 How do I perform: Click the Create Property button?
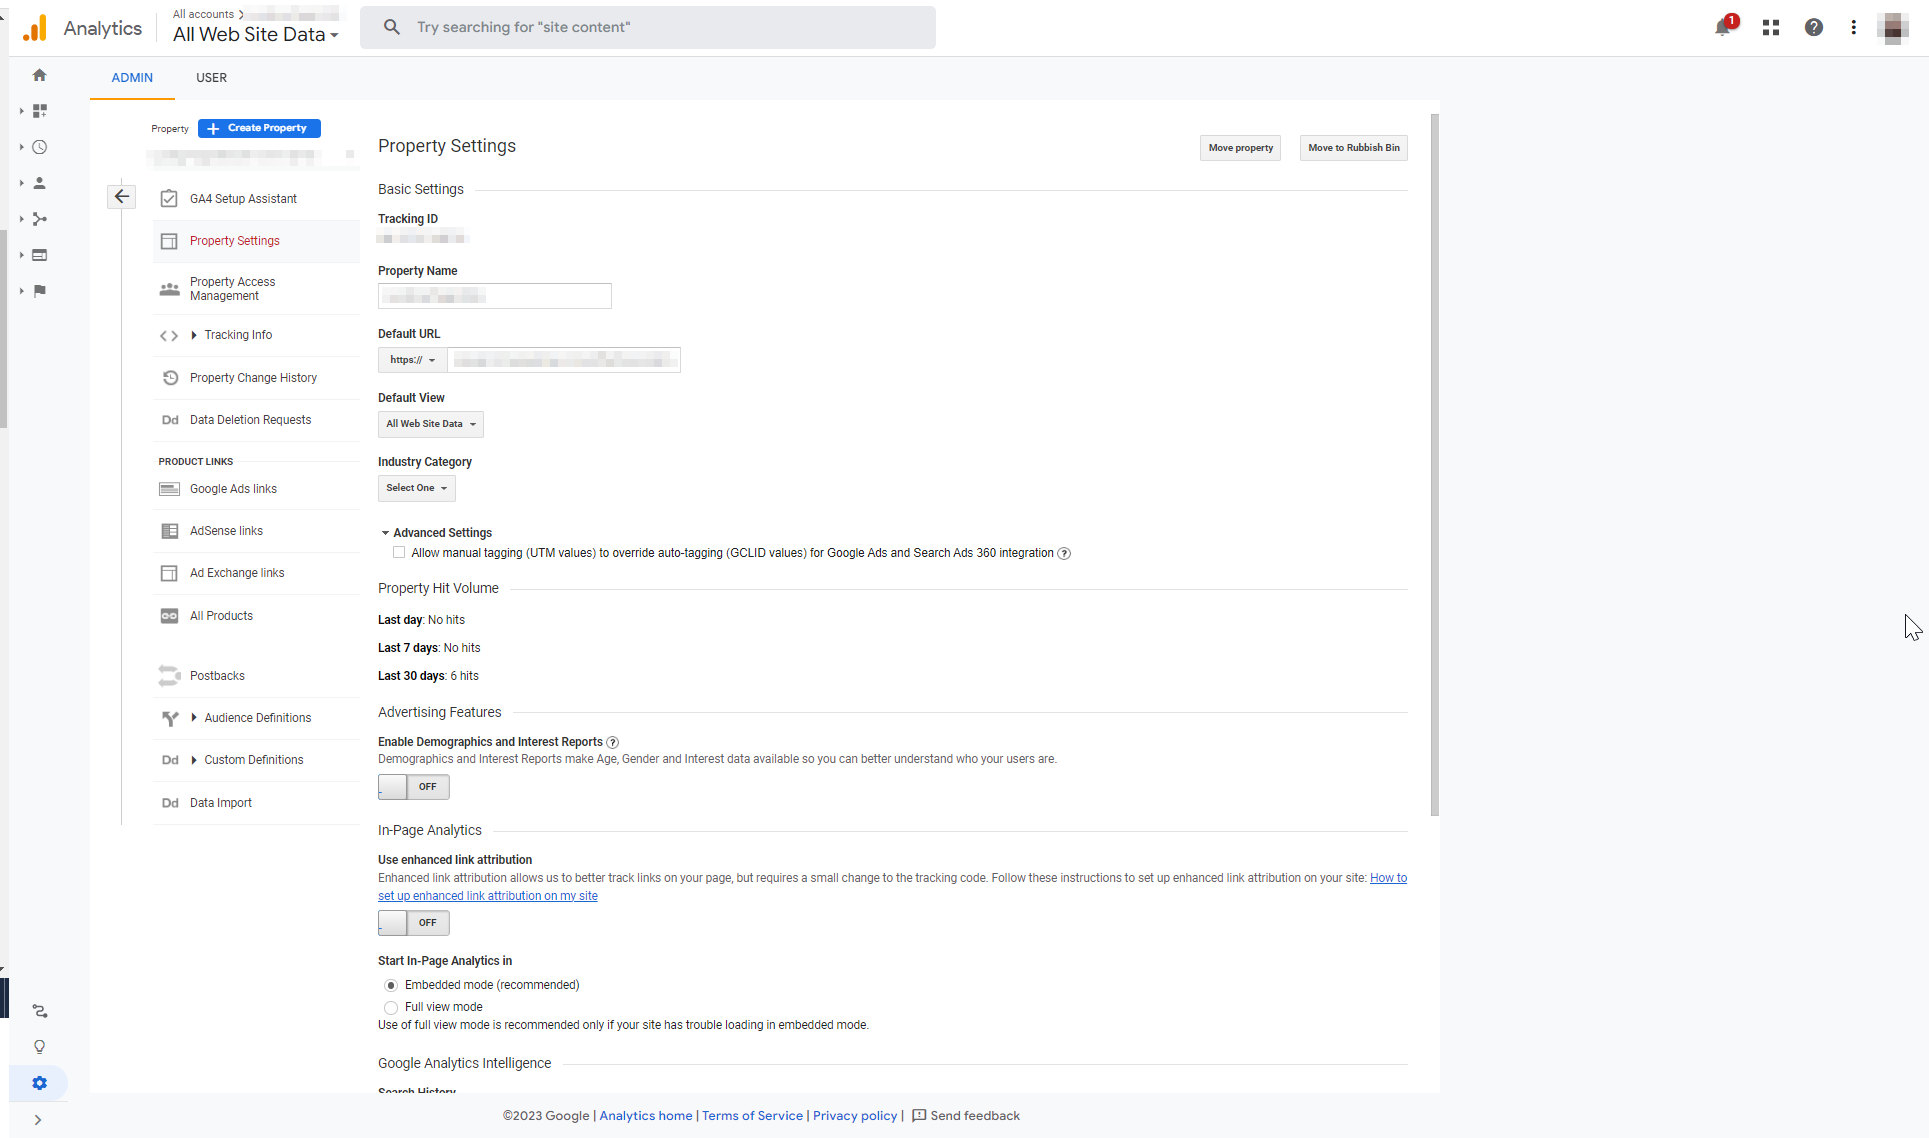point(259,128)
